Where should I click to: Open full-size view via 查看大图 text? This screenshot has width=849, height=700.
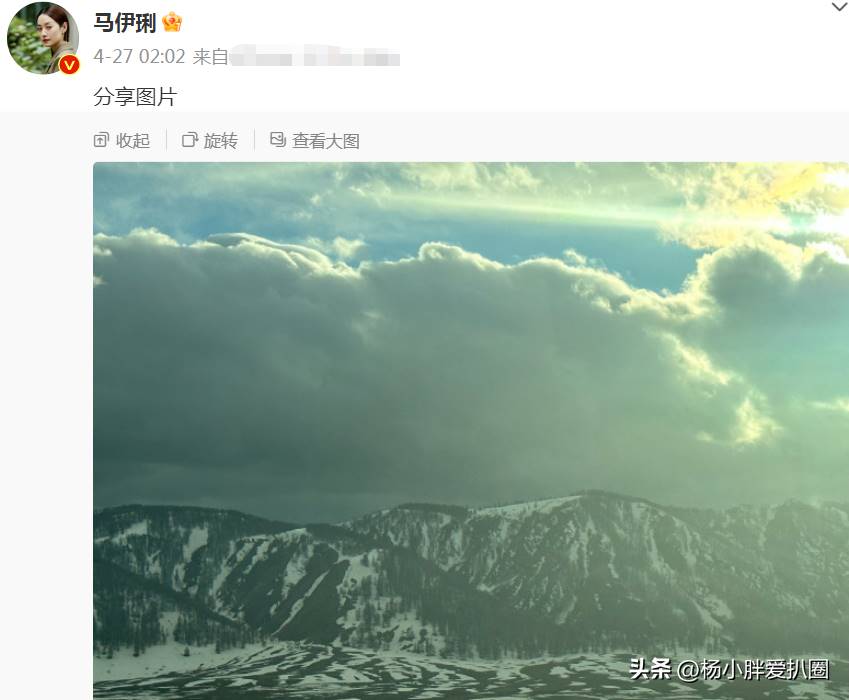[x=326, y=141]
